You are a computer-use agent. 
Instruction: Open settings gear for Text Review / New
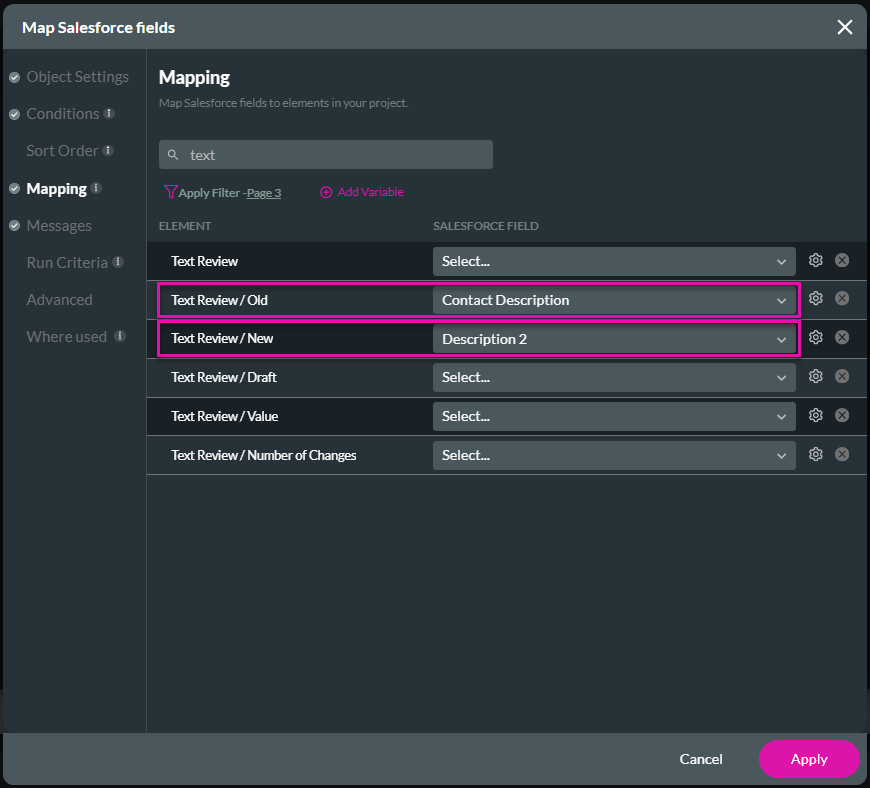(815, 337)
